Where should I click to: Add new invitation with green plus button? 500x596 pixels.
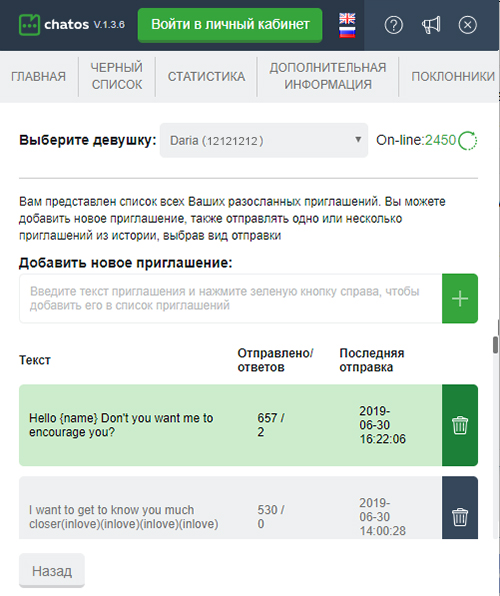tap(460, 298)
